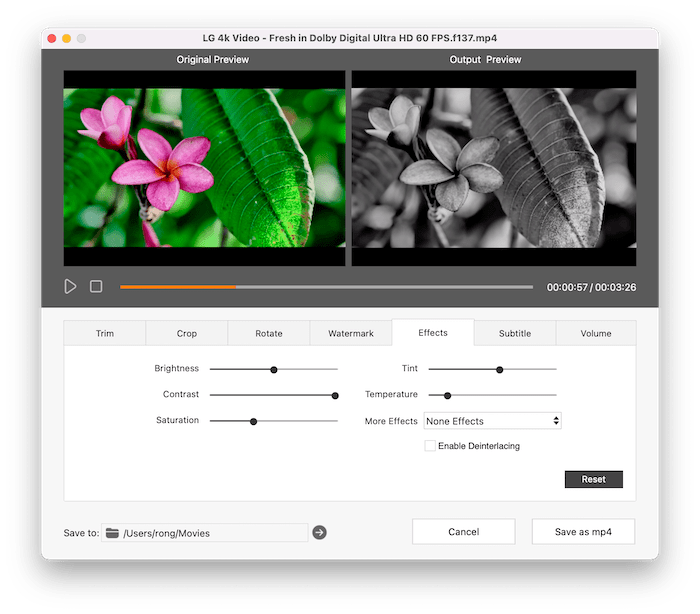Expand the More Effects dropdown

tap(492, 421)
